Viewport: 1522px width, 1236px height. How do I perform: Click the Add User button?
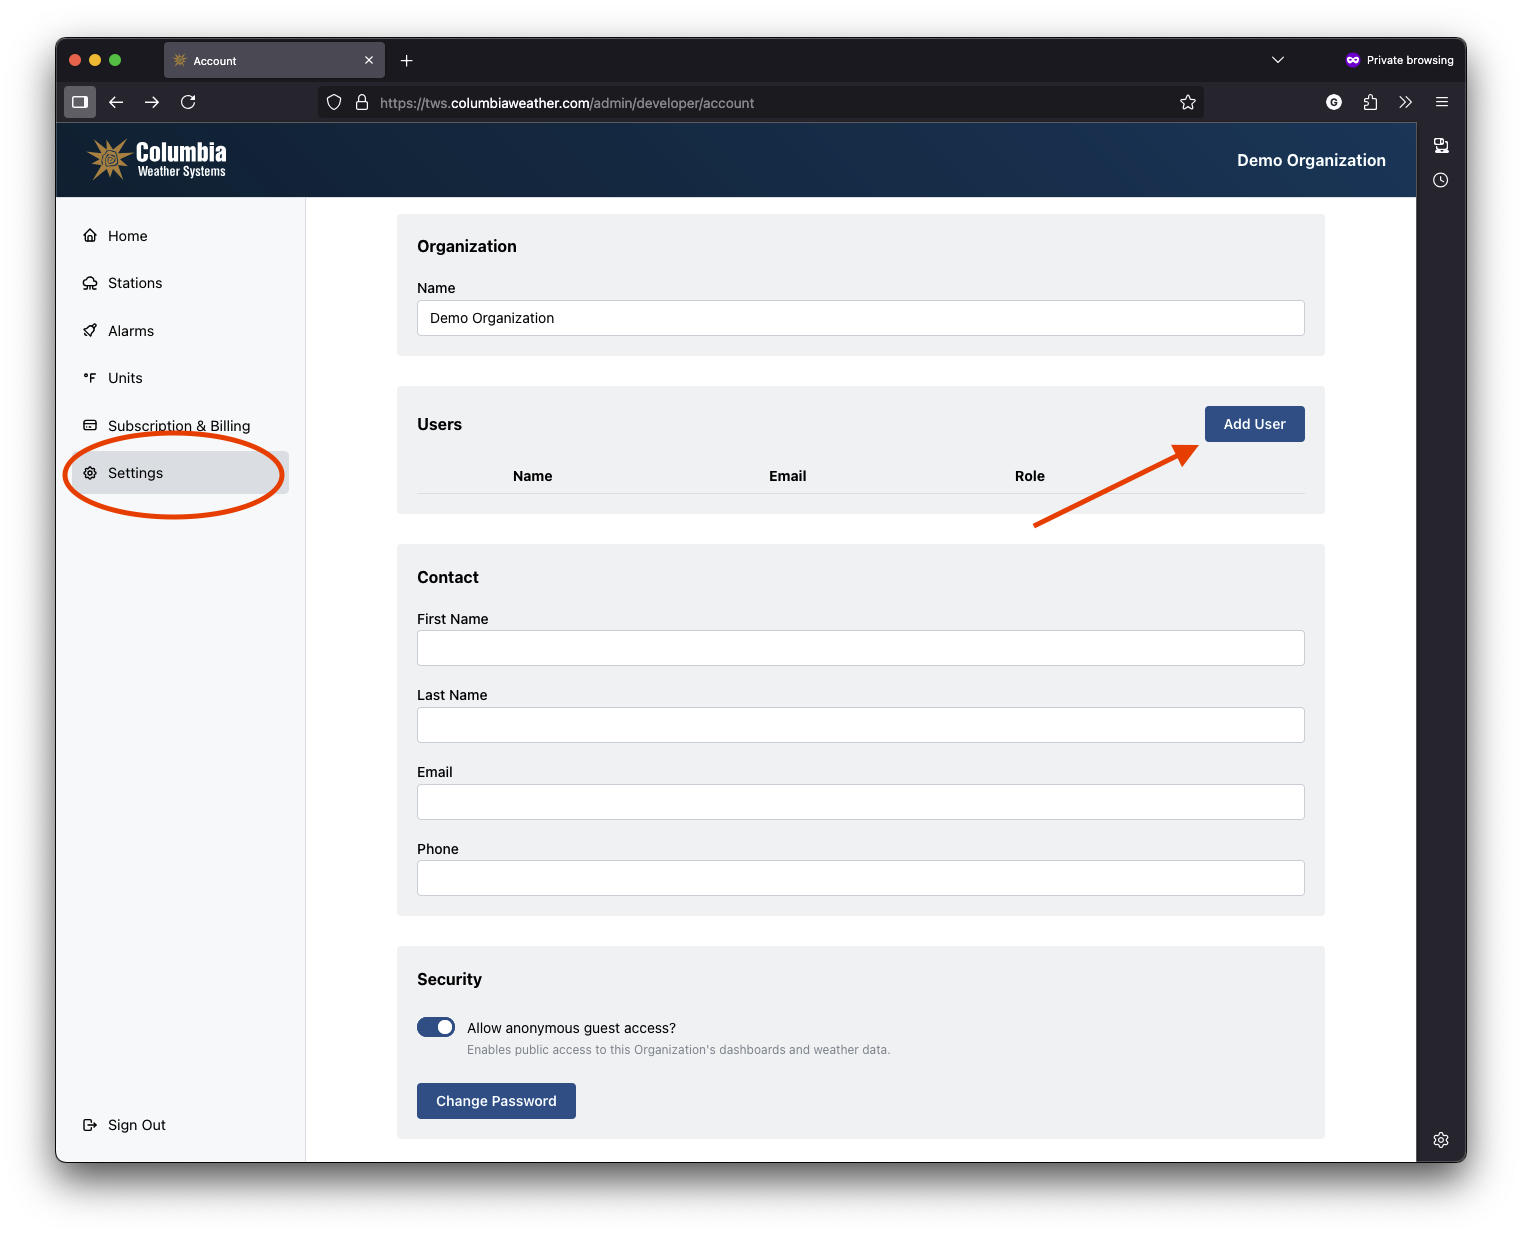[1254, 424]
